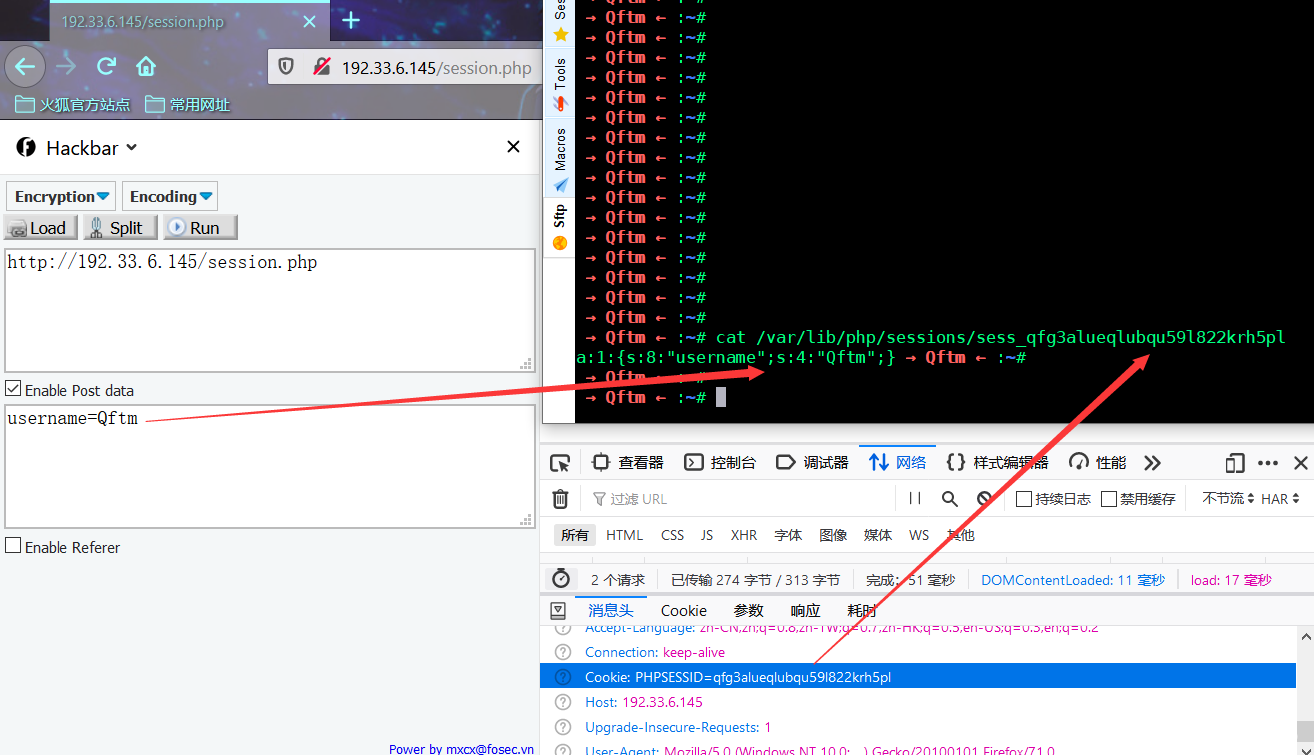The image size is (1314, 755).
Task: Check the 持续日志 persistent logs checkbox
Action: 1025,498
